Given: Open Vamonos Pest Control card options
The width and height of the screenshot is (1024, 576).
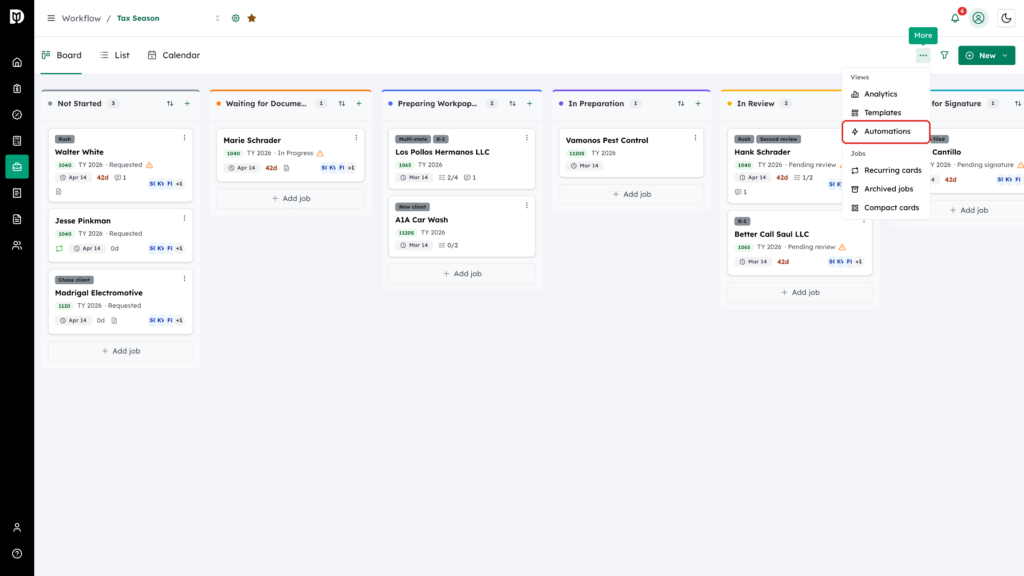Looking at the screenshot, I should 696,138.
